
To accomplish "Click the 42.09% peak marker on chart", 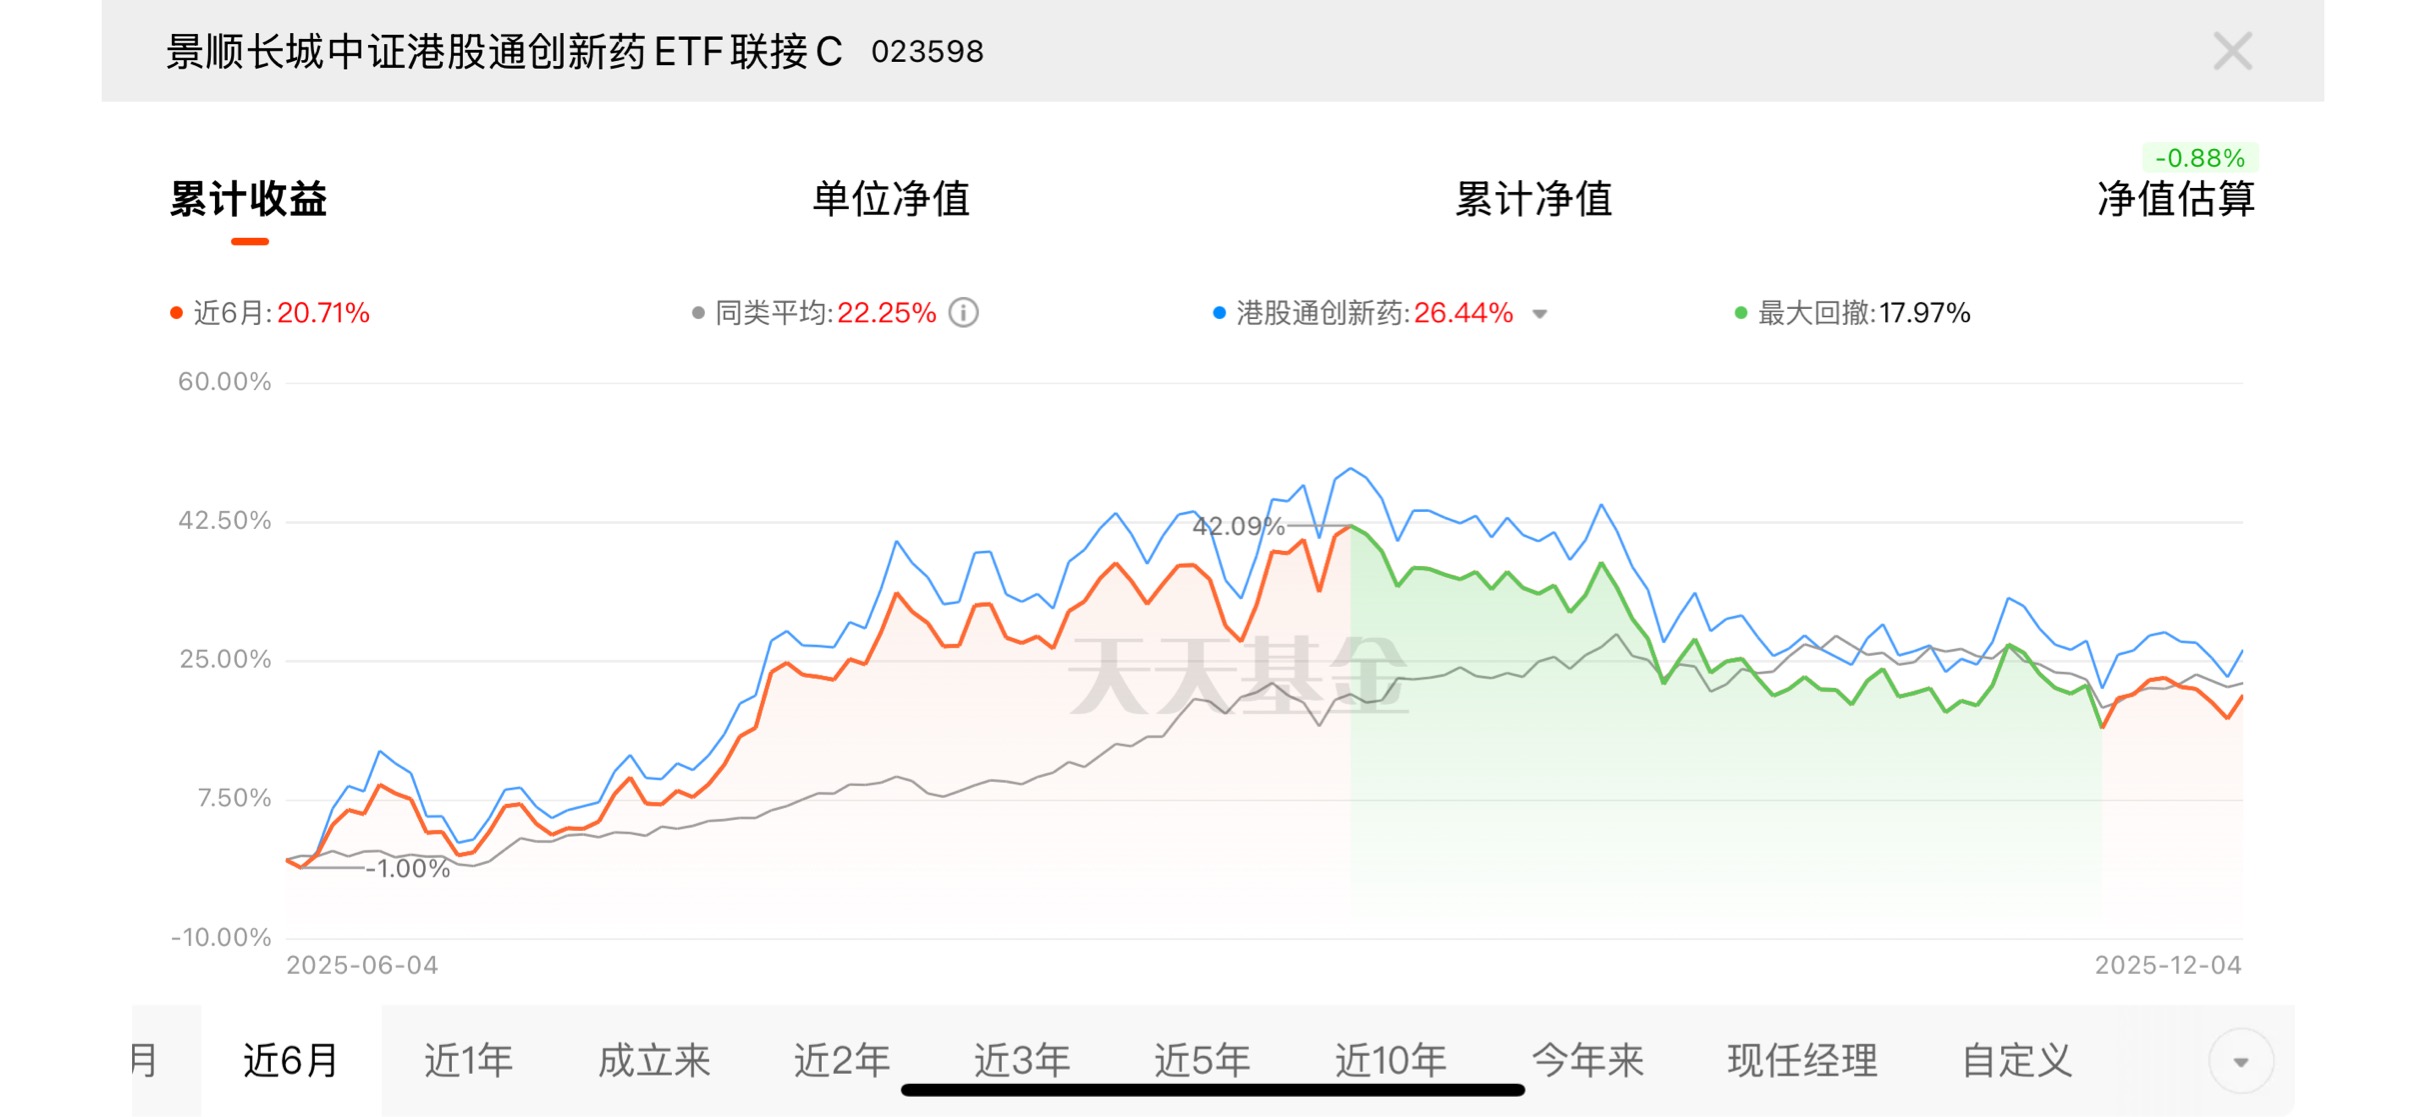I will (1238, 526).
